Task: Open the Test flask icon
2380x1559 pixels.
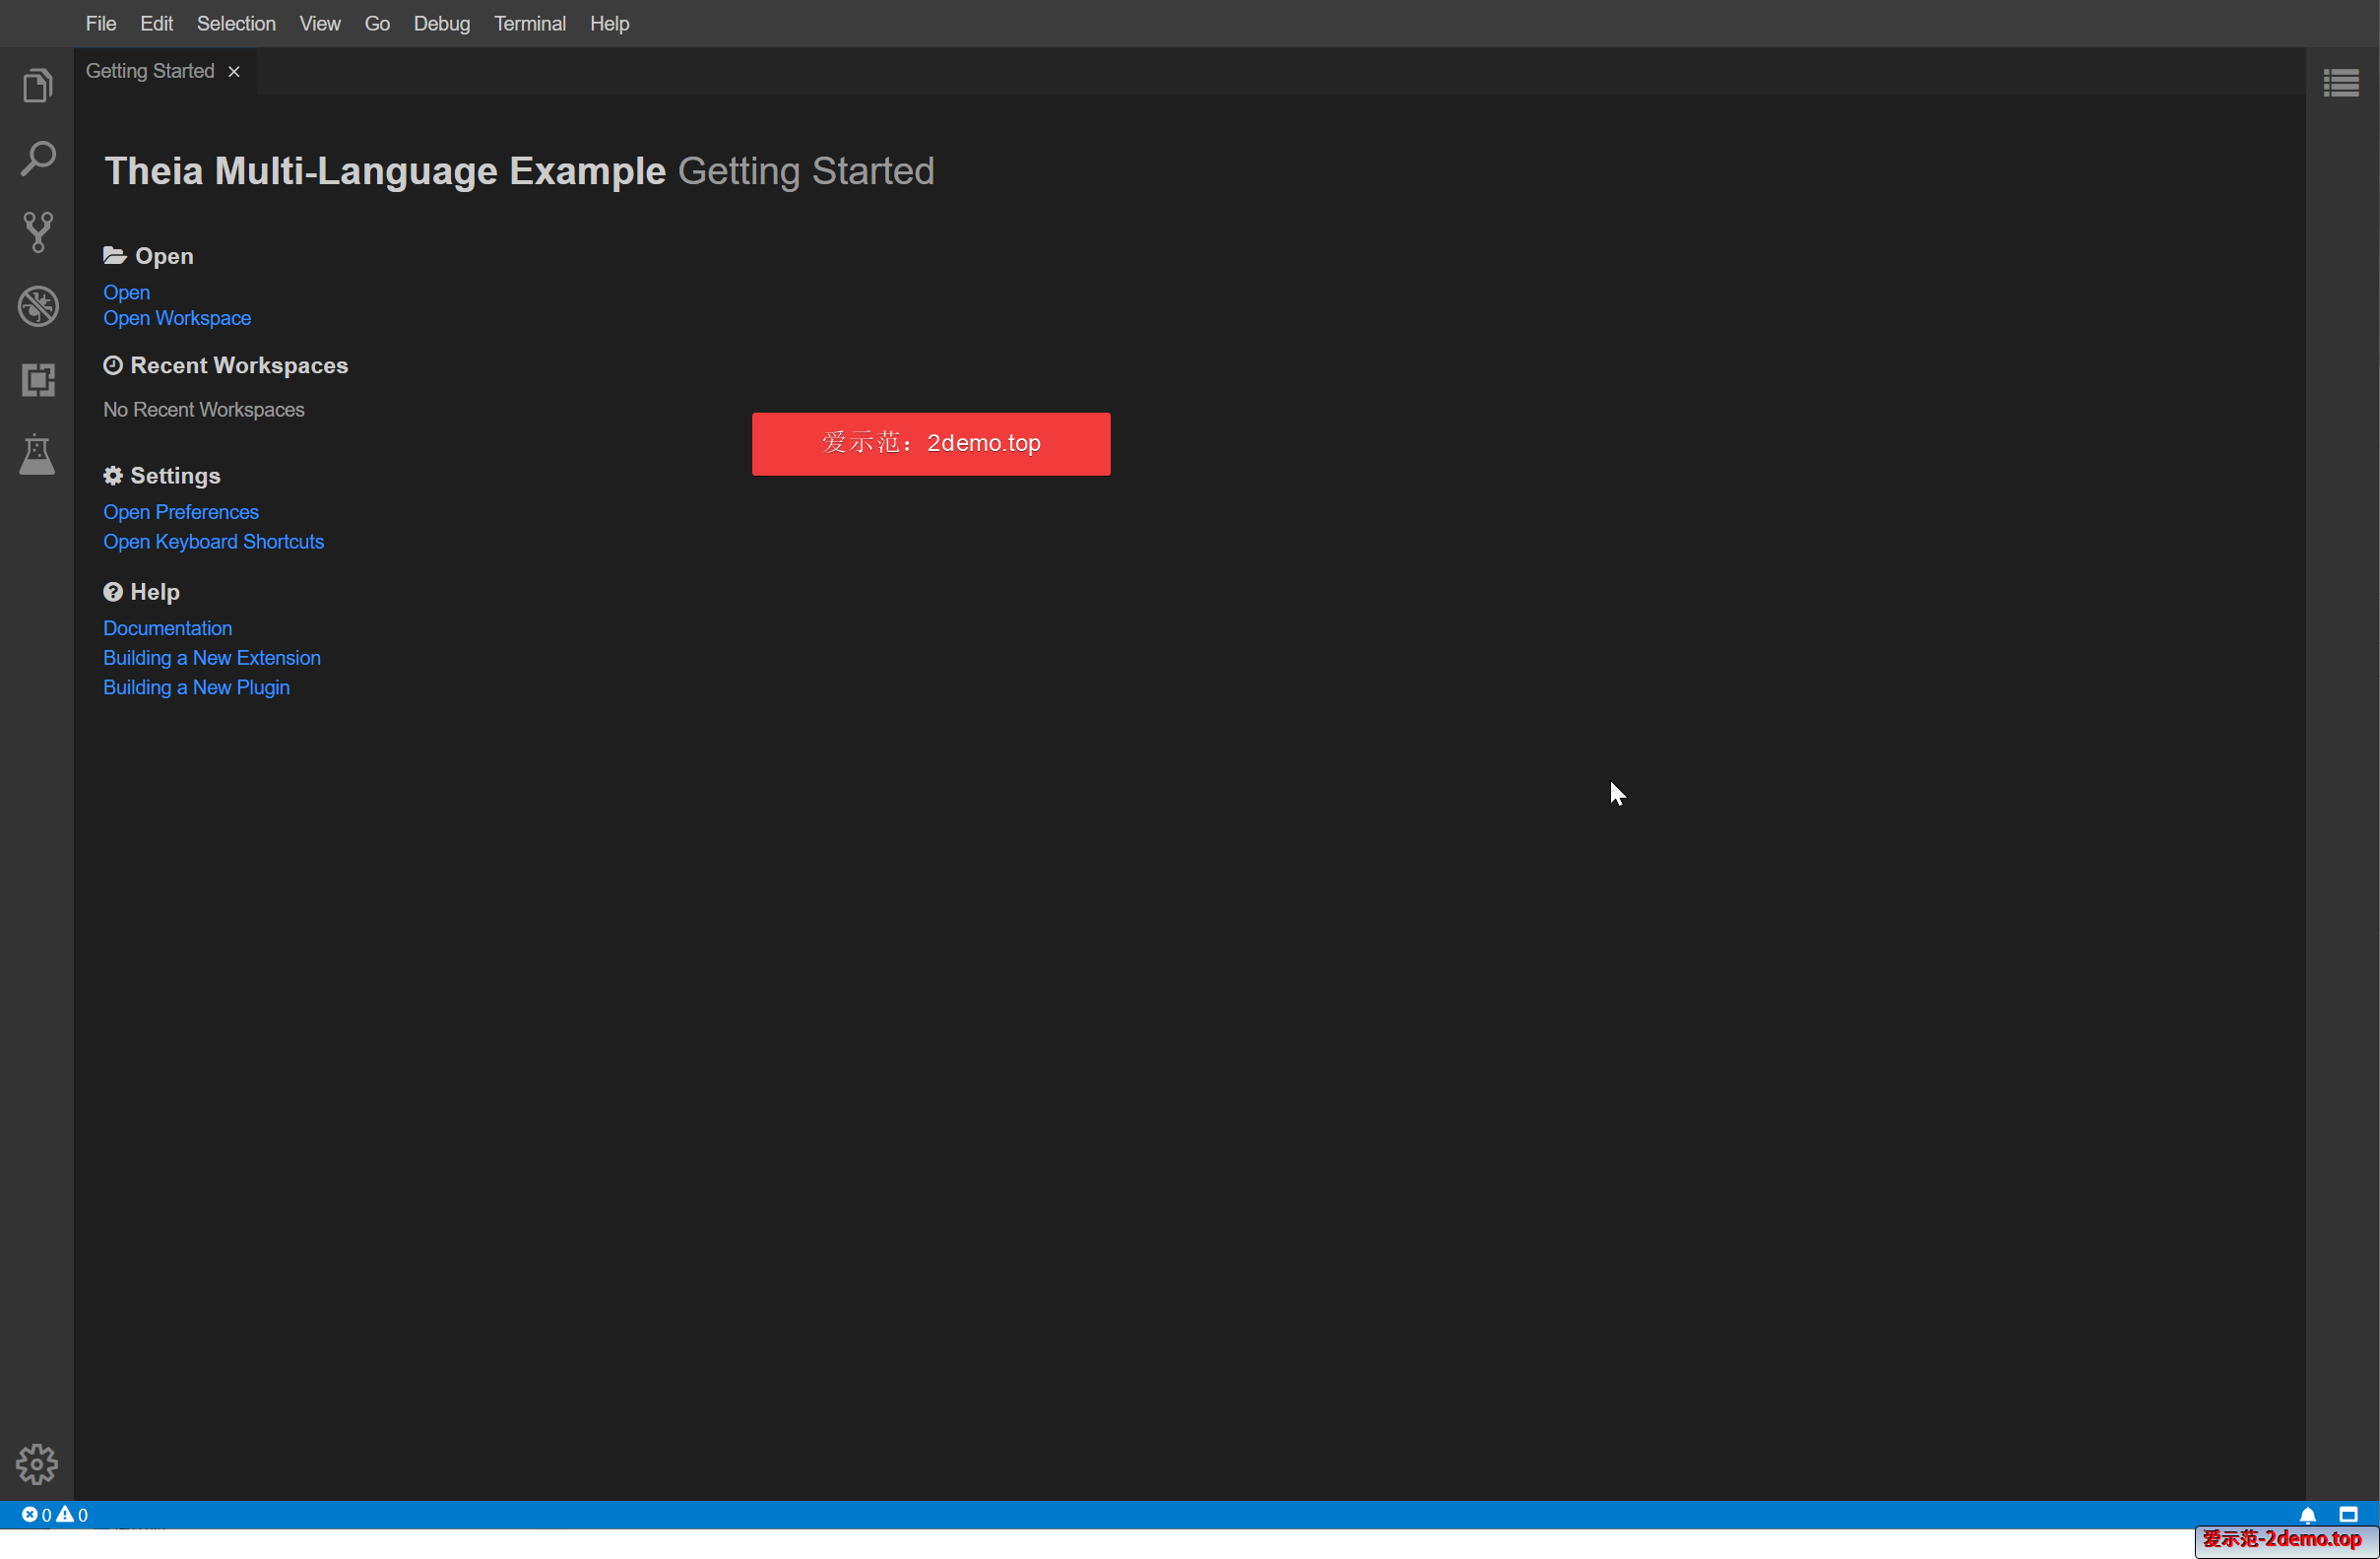Action: [37, 455]
